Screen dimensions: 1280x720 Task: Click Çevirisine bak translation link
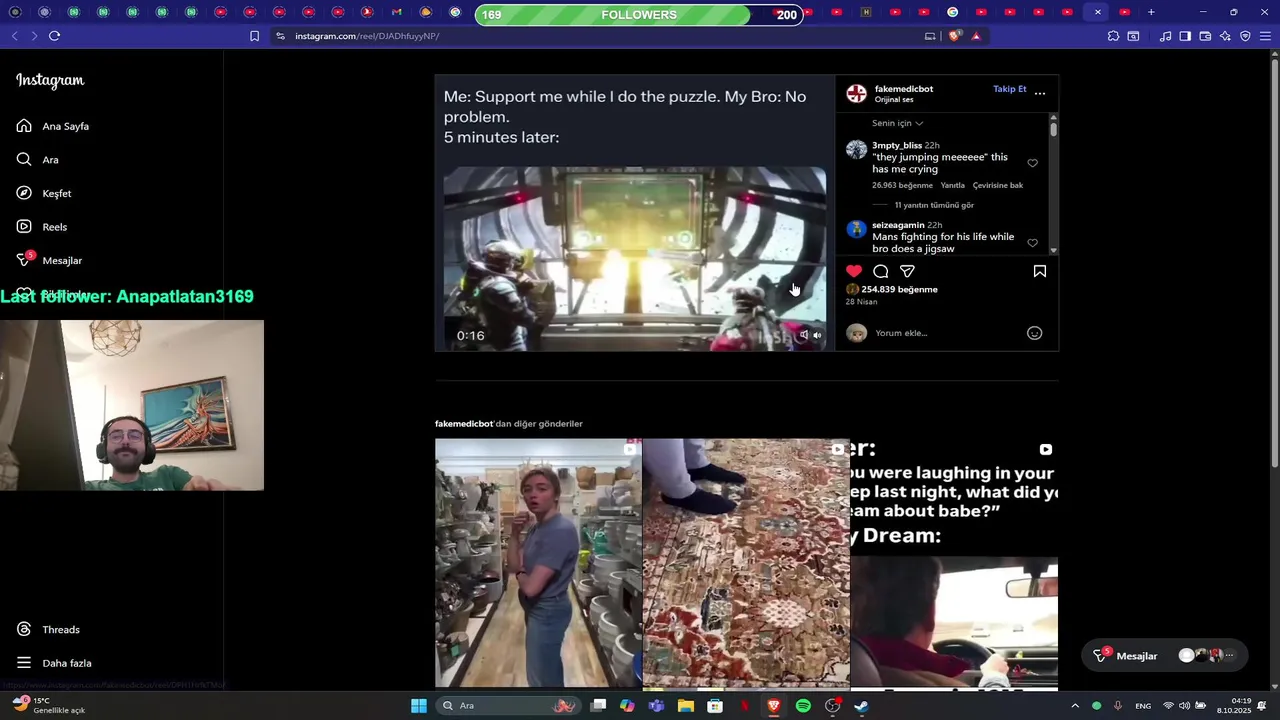click(x=998, y=185)
